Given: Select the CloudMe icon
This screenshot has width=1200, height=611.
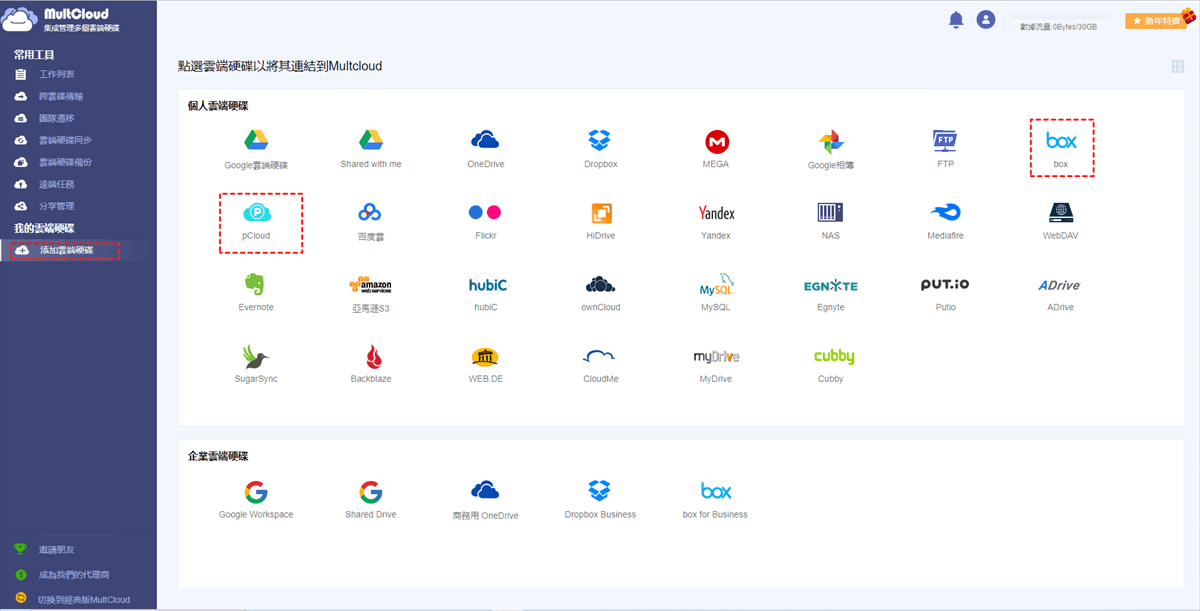Looking at the screenshot, I should pos(600,357).
